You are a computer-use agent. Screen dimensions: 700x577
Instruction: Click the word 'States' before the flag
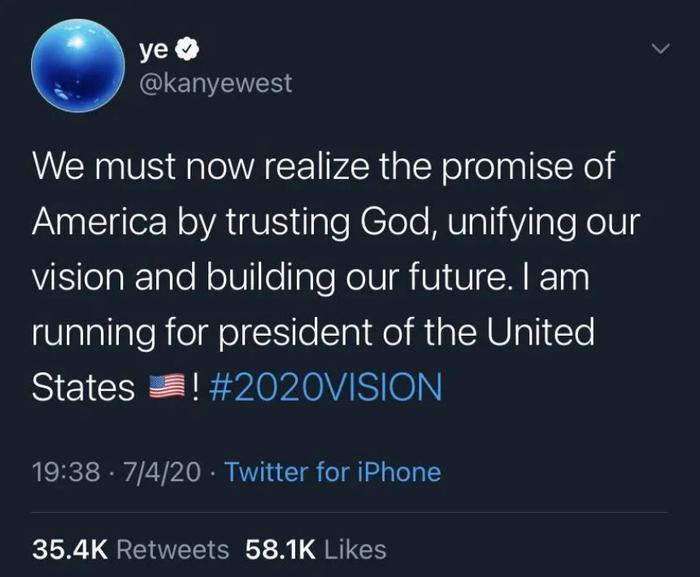[x=83, y=387]
